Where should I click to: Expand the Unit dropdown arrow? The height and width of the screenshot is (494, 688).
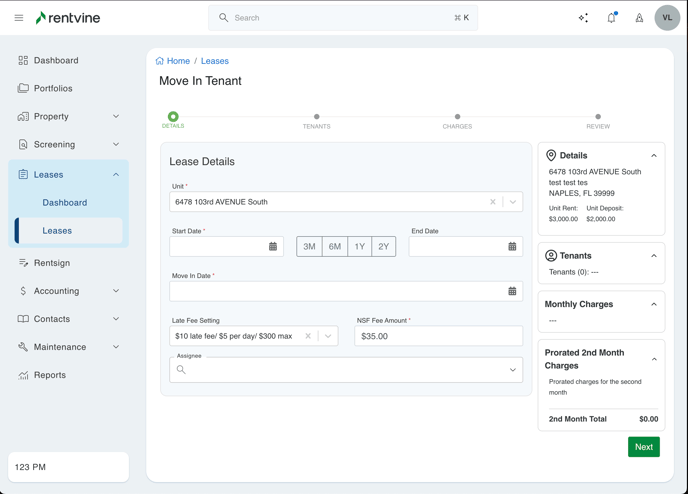tap(513, 202)
